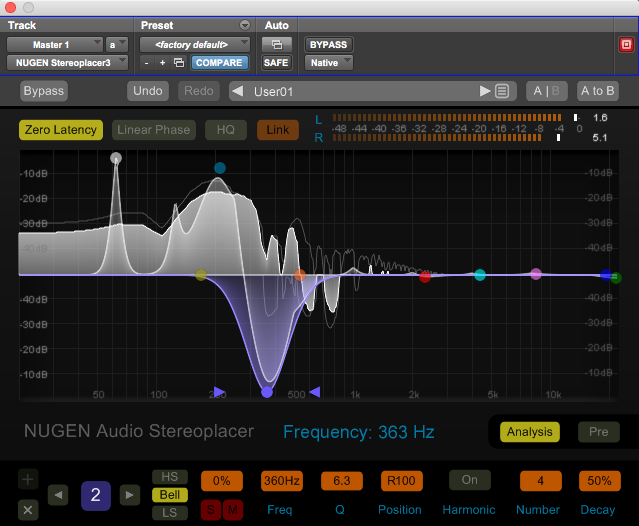Click the harmonic Number value 4
Image resolution: width=639 pixels, height=526 pixels.
click(540, 481)
